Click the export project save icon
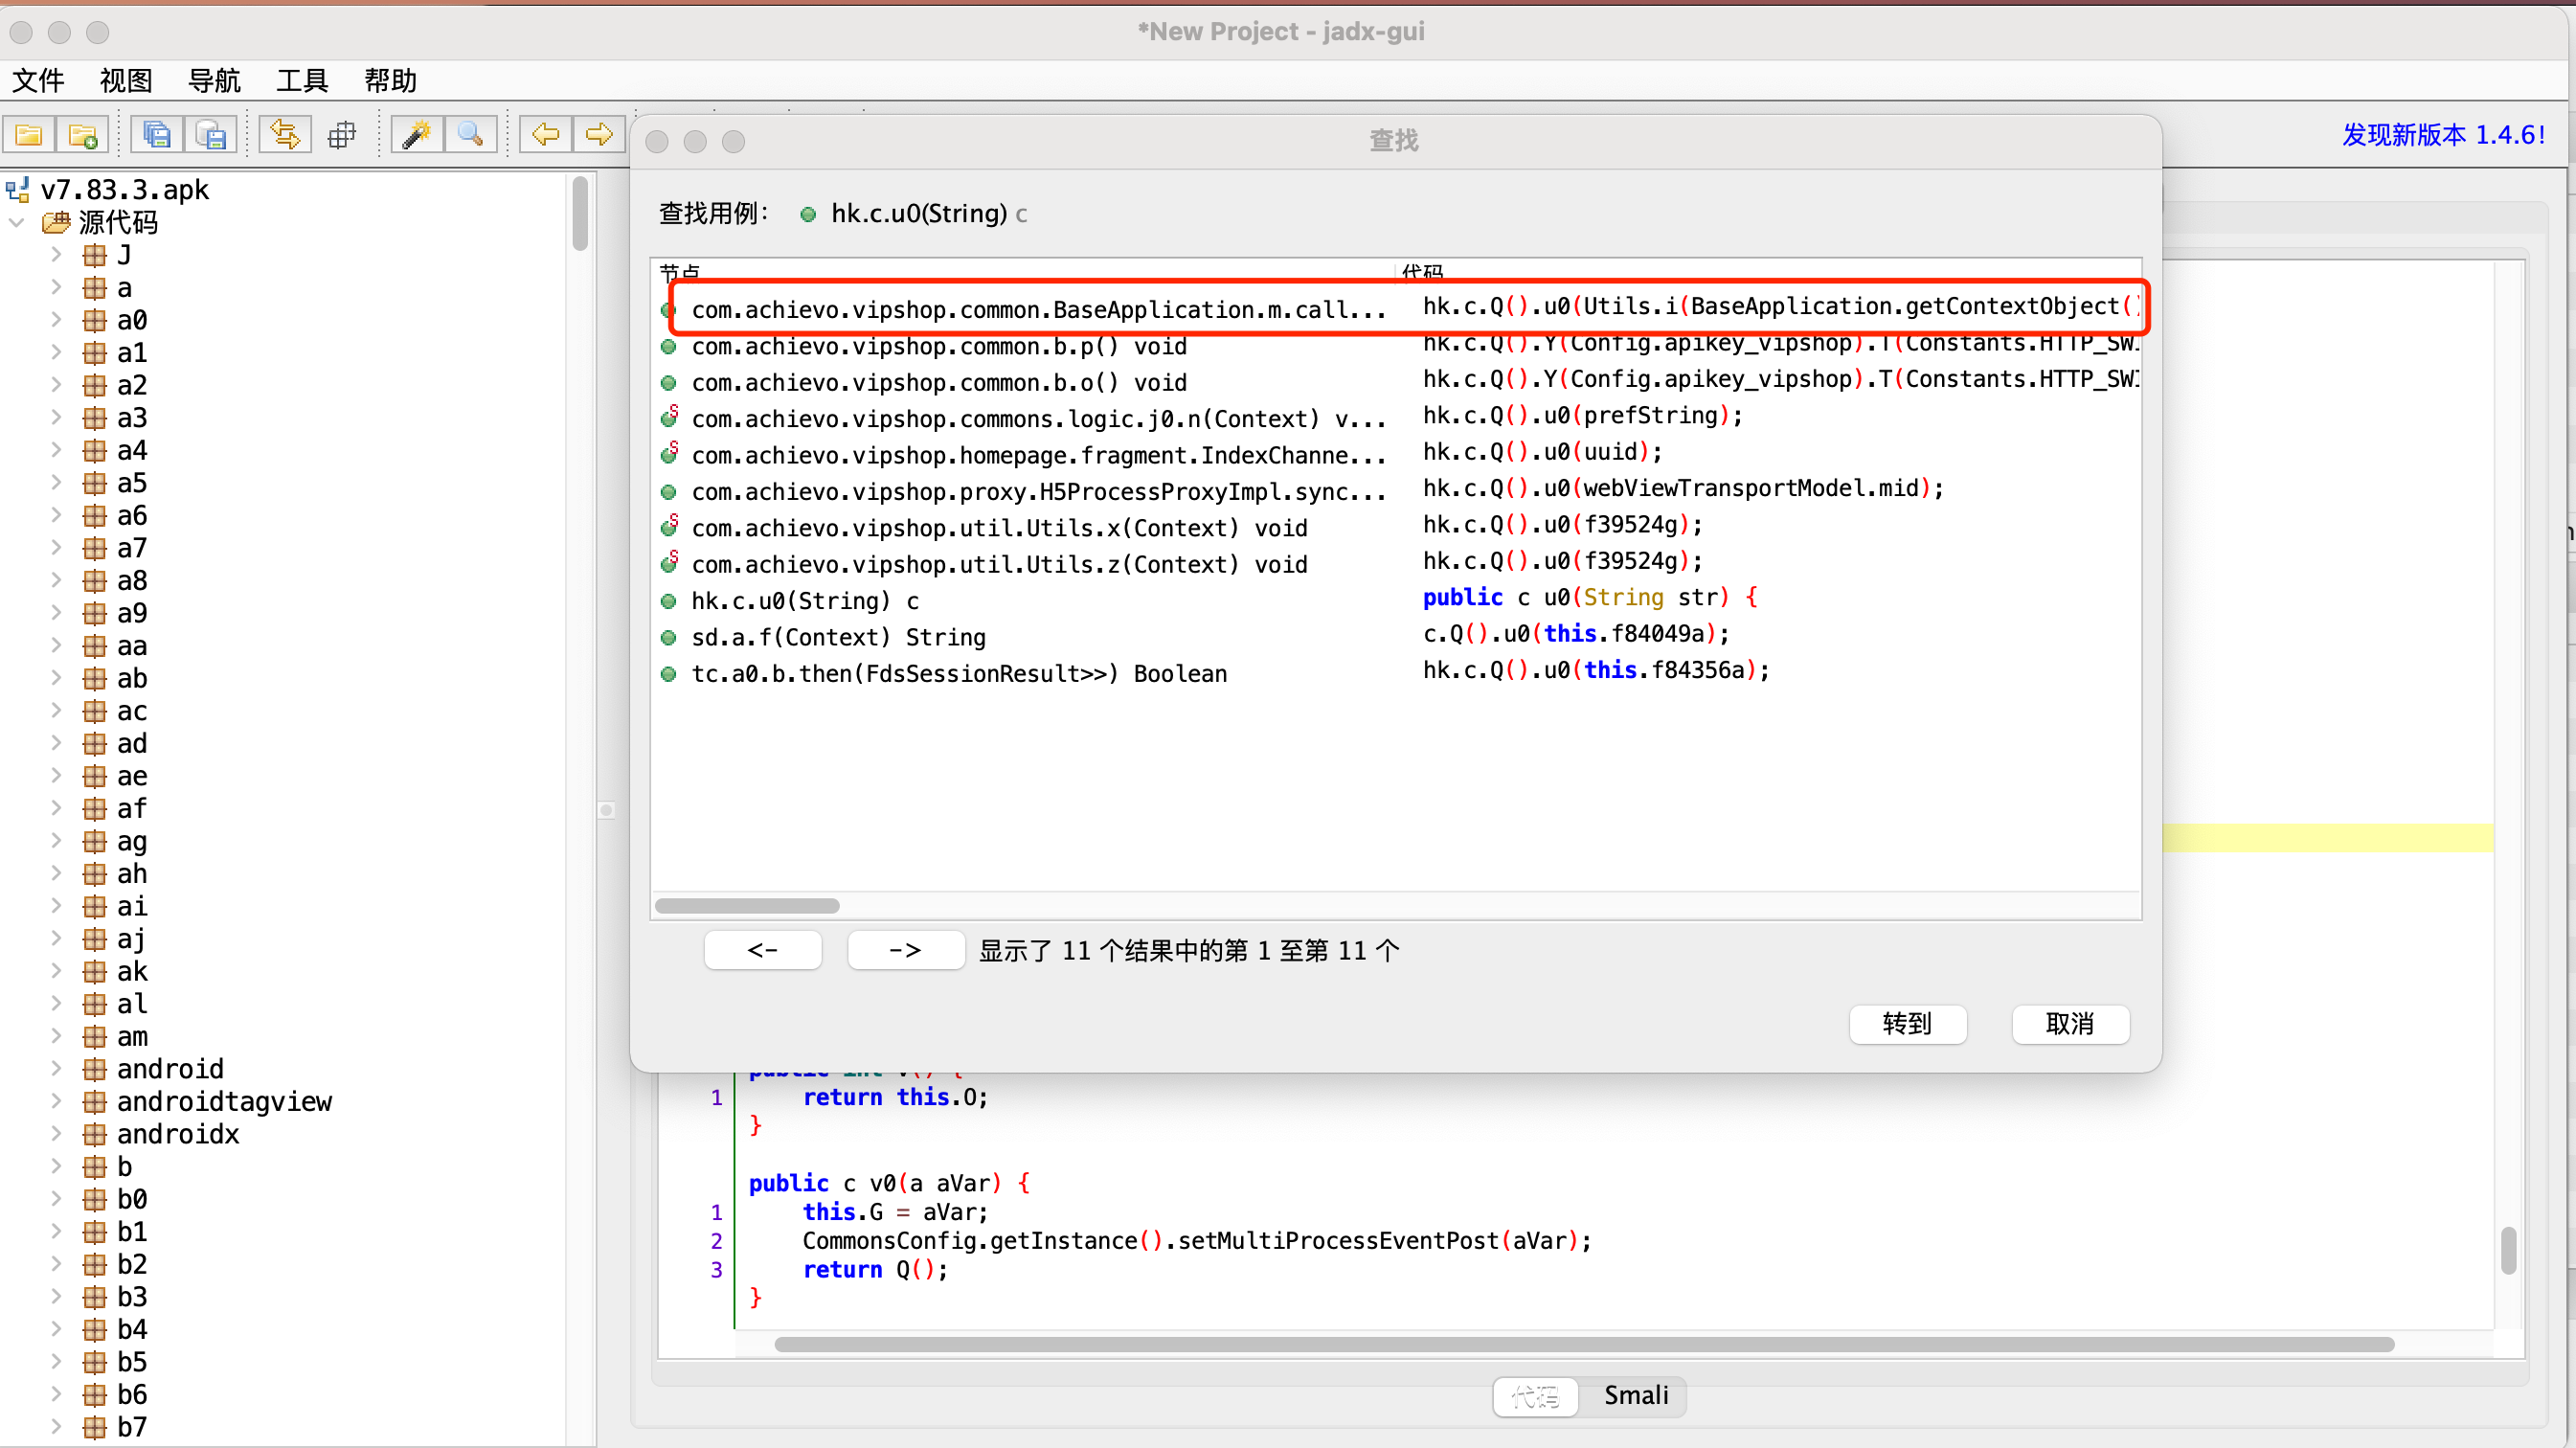Screen dimensions: 2576x1448 (211, 135)
